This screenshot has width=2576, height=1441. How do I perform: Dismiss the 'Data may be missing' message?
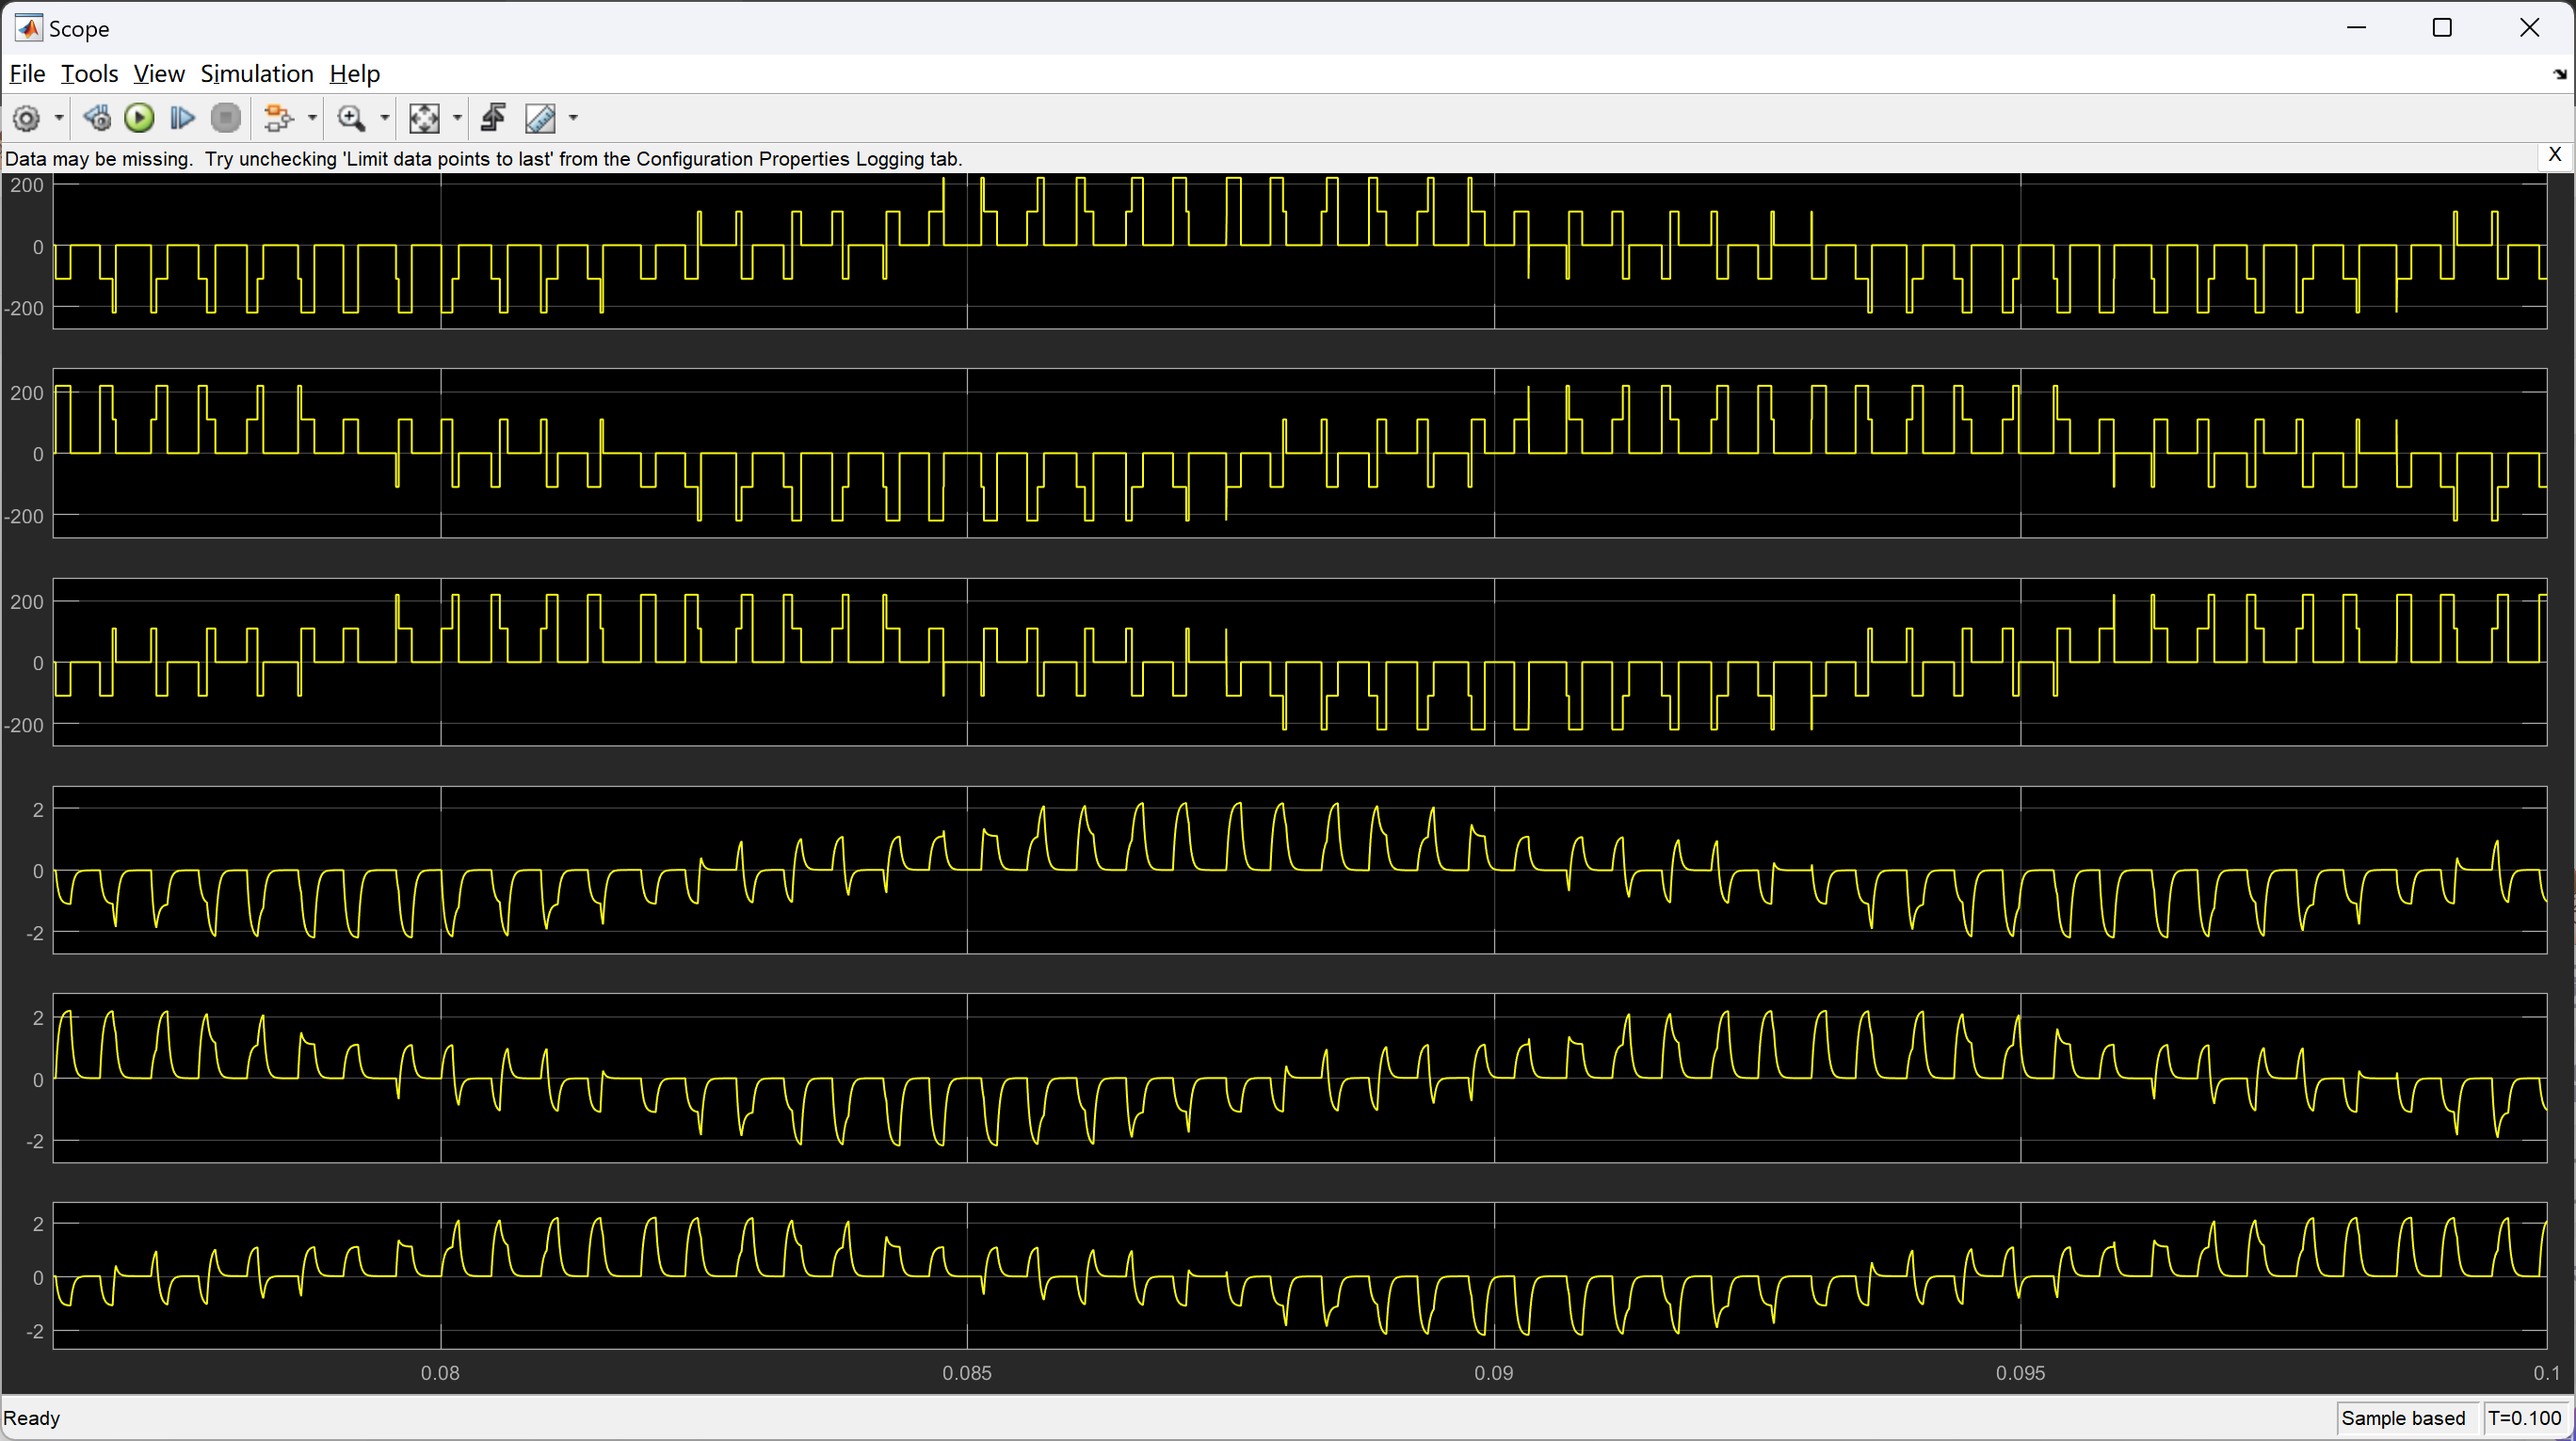pos(2554,155)
